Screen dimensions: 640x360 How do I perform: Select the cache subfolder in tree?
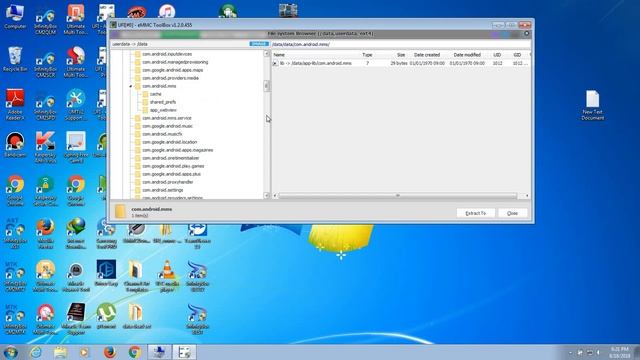(156, 94)
